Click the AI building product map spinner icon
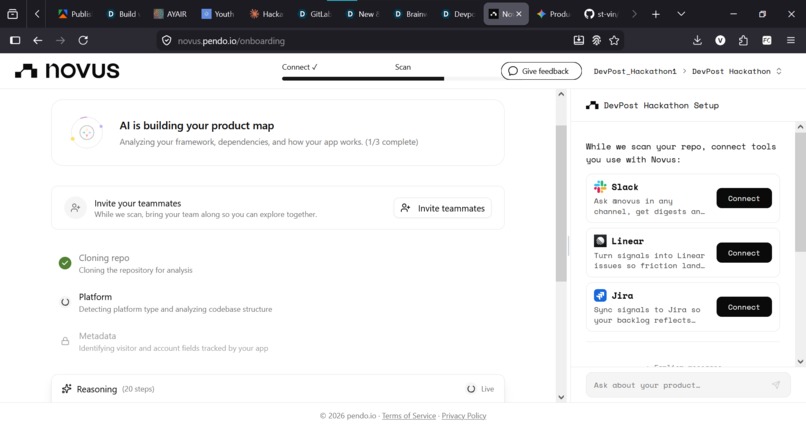This screenshot has width=806, height=428. [87, 133]
